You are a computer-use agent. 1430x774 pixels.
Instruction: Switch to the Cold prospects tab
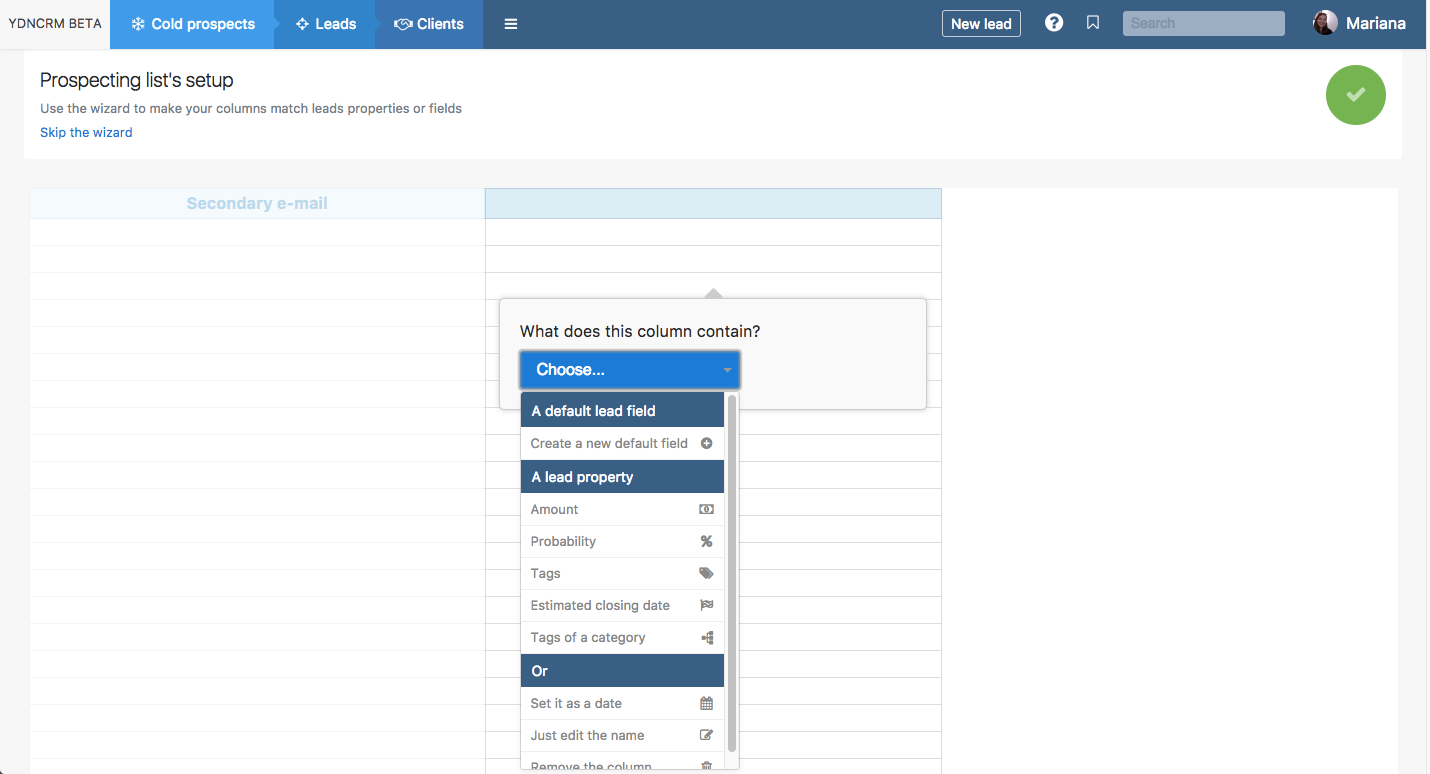coord(193,24)
